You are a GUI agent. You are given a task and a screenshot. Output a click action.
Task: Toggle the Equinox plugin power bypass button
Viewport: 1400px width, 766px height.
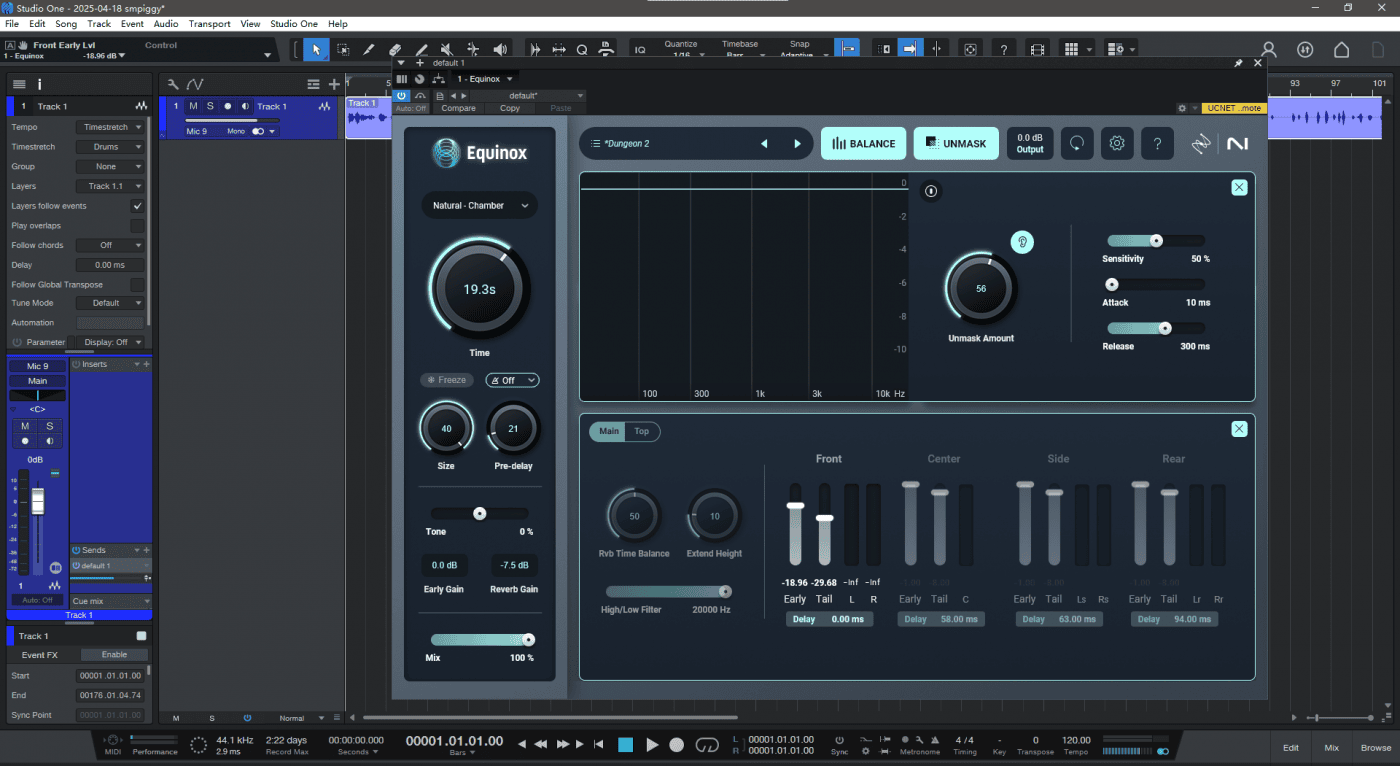pos(402,95)
